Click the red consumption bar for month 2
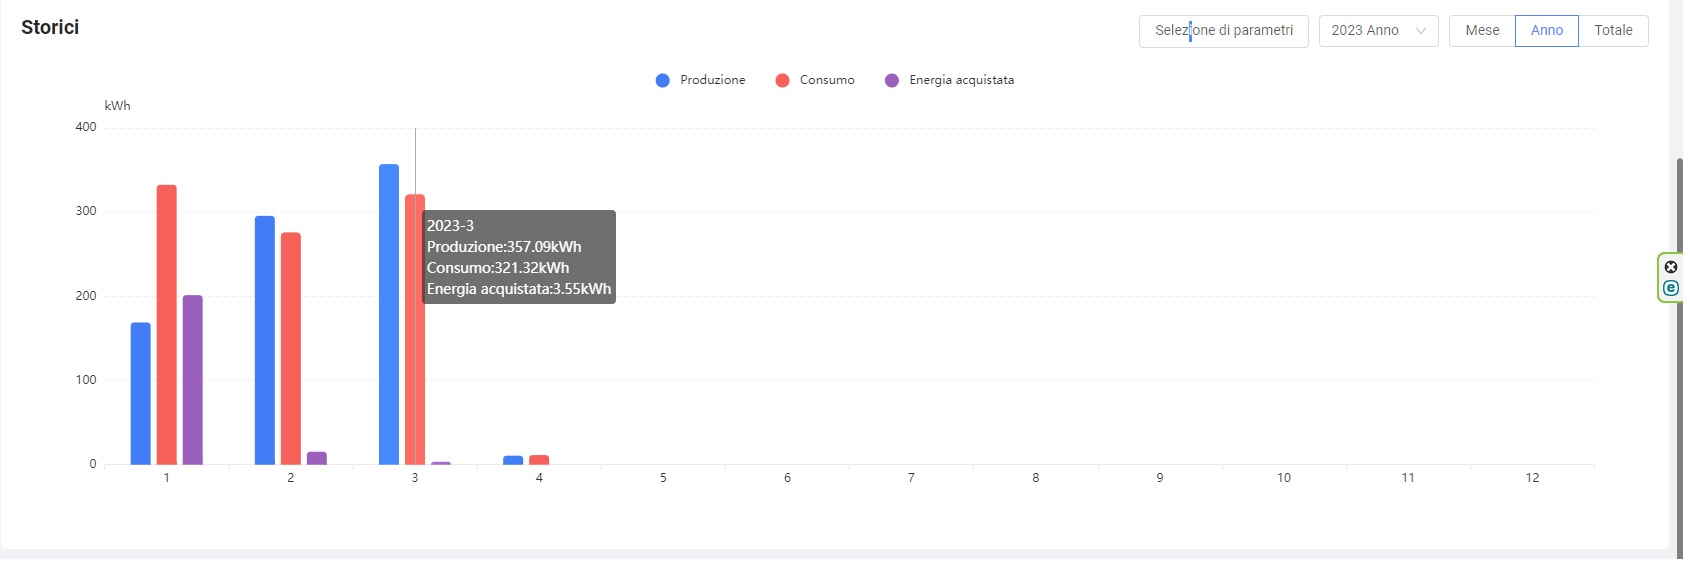This screenshot has height=566, width=1690. [x=291, y=348]
